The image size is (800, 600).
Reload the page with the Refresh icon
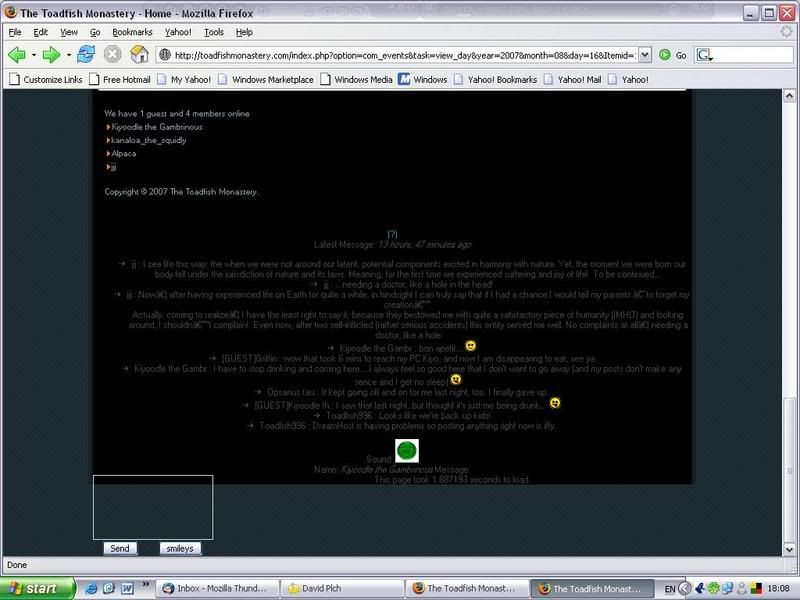[88, 54]
